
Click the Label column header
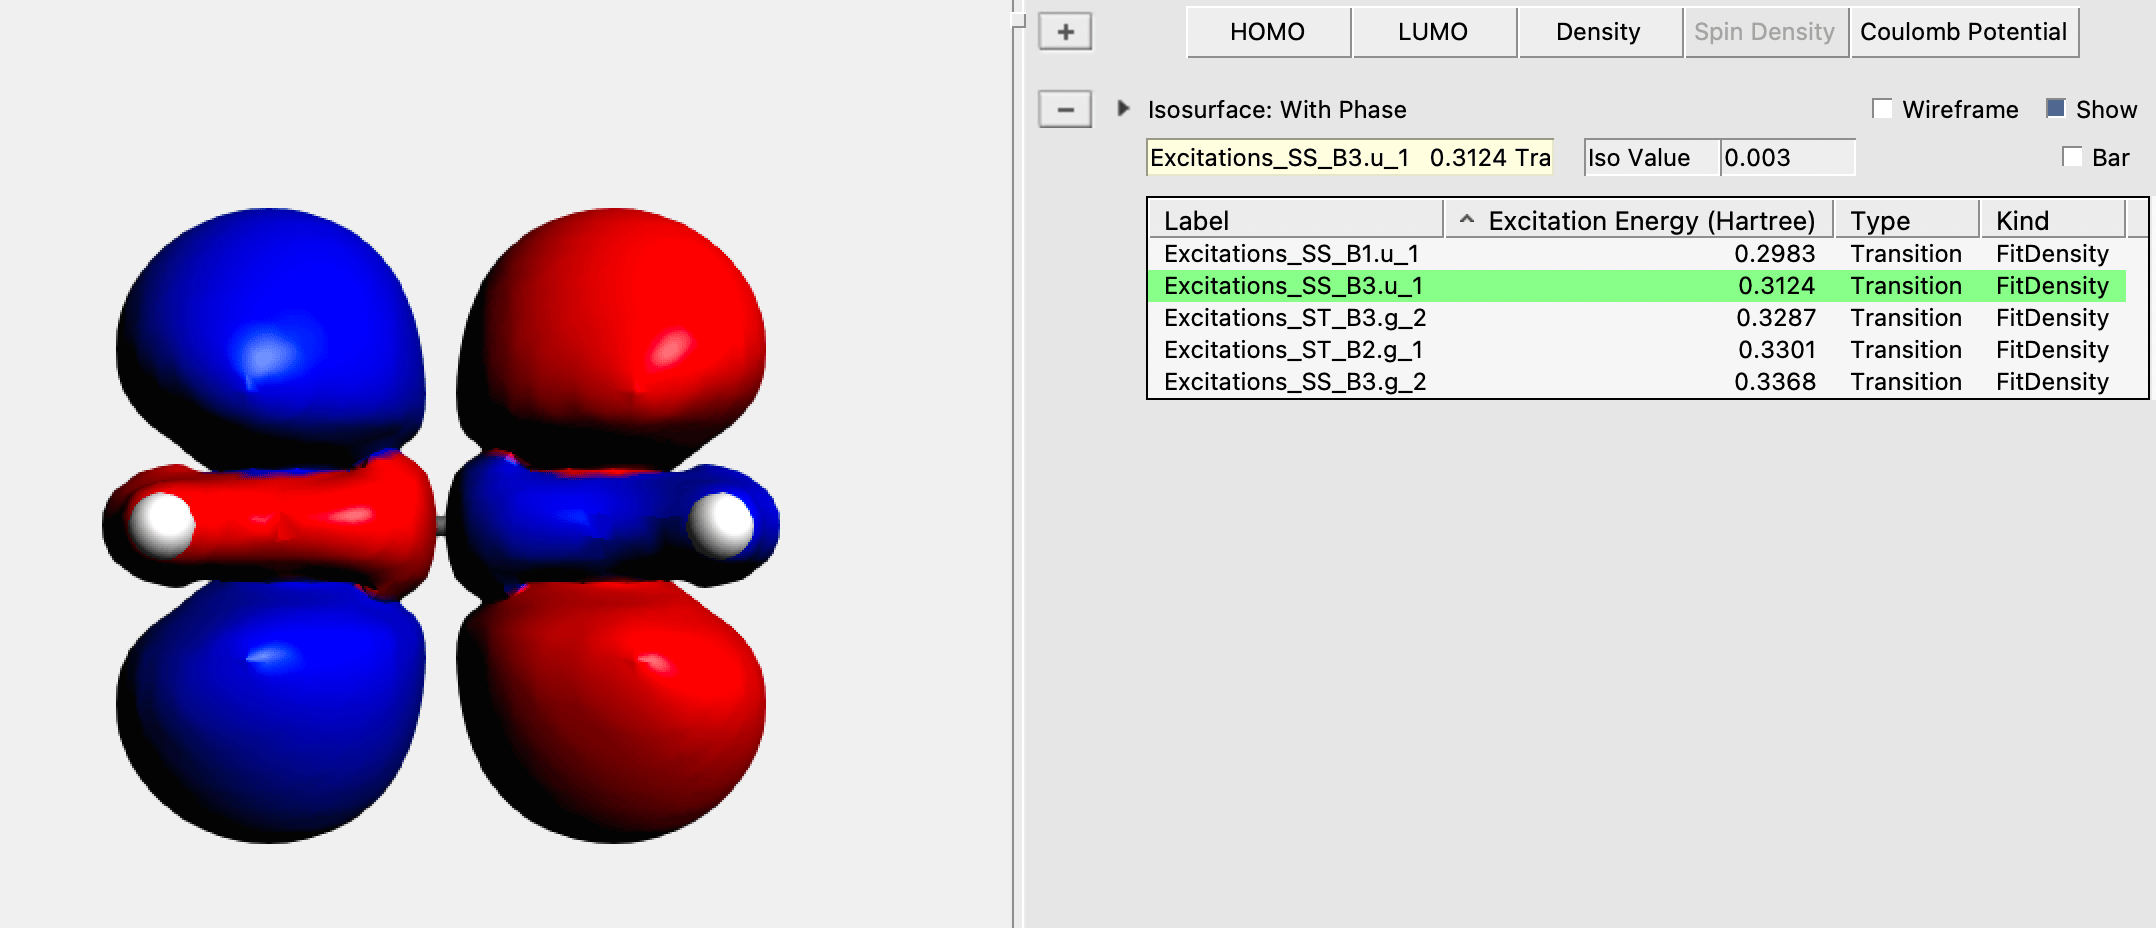[1296, 220]
